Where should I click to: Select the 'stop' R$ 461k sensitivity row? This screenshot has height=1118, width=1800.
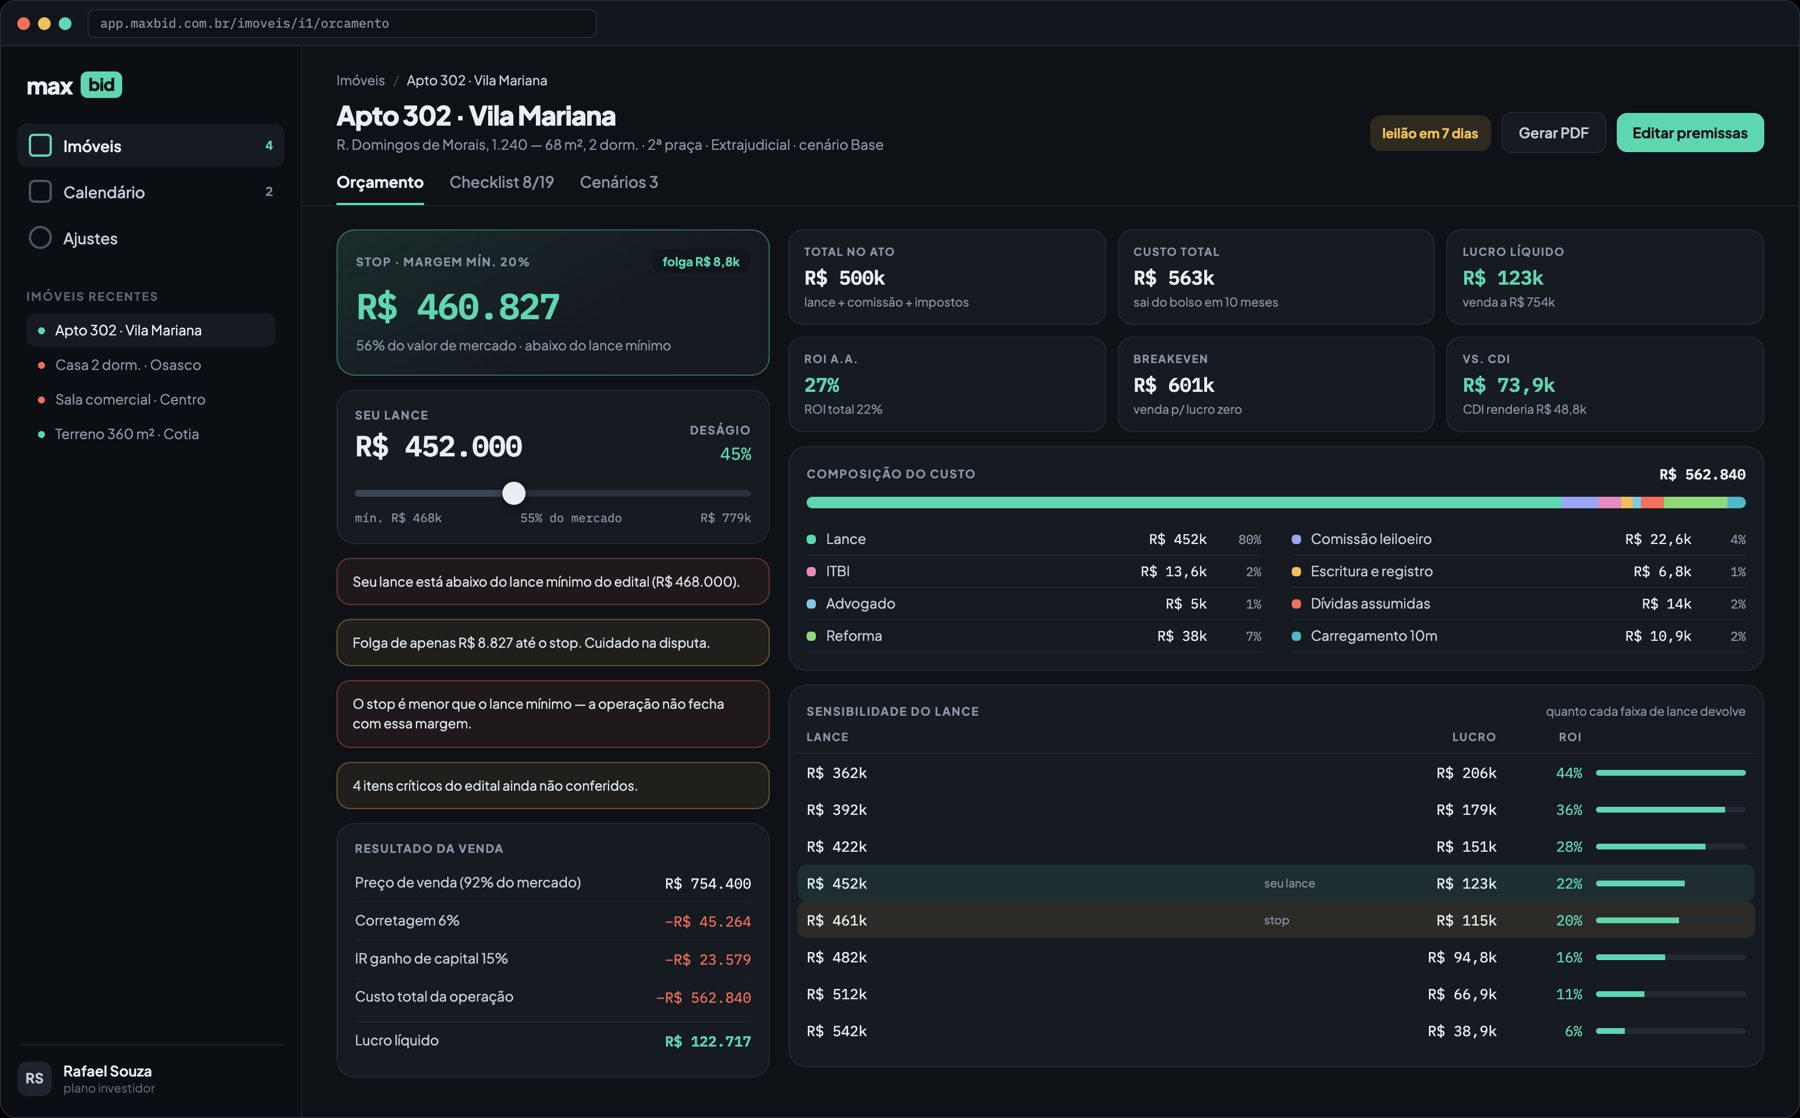[1276, 920]
